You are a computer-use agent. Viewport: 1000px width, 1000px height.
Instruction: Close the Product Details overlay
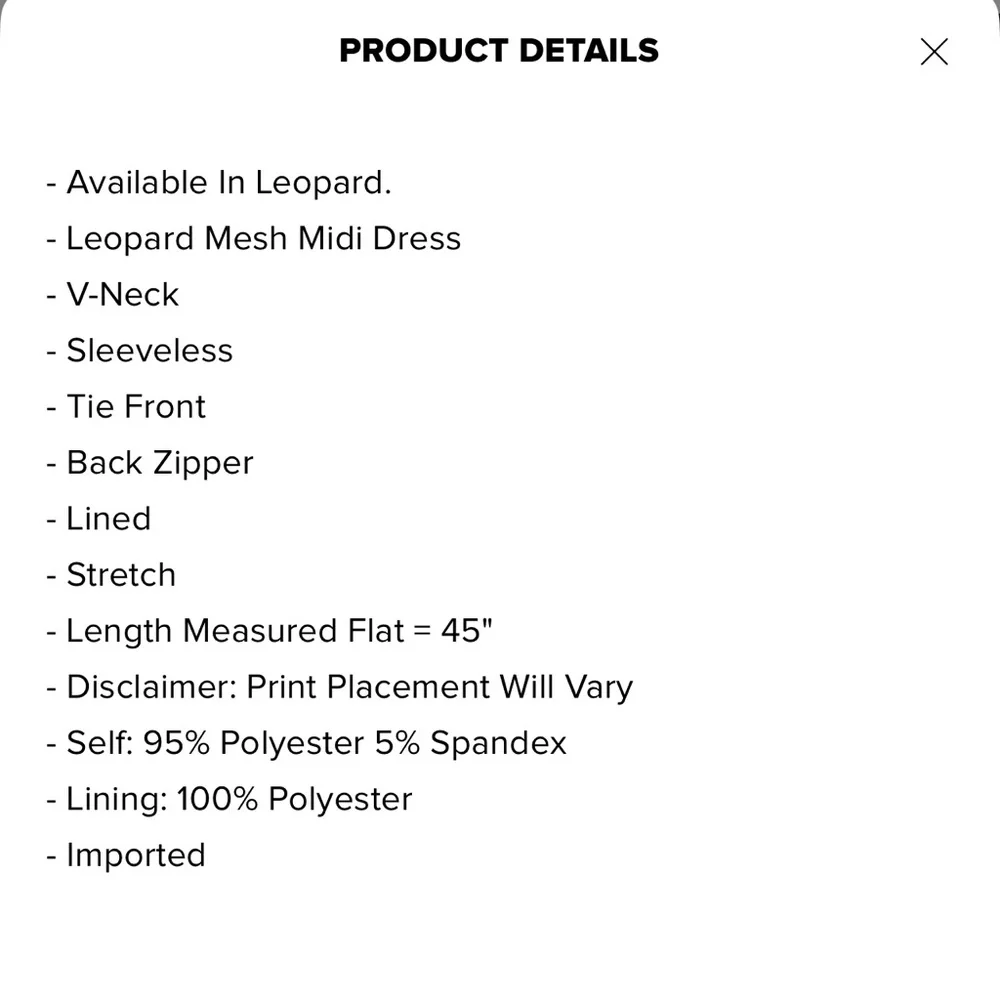coord(934,51)
